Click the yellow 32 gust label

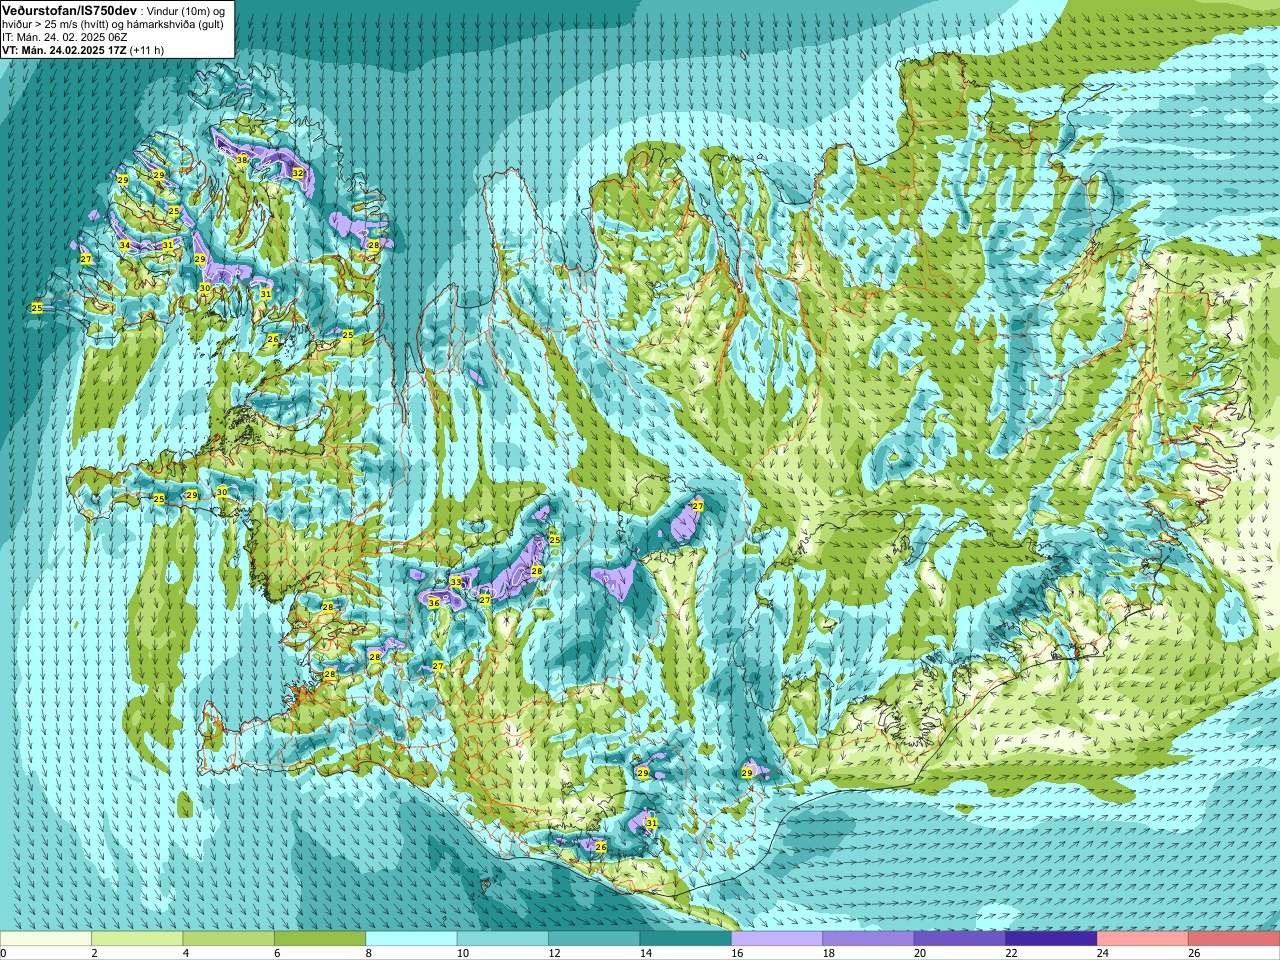coord(297,173)
